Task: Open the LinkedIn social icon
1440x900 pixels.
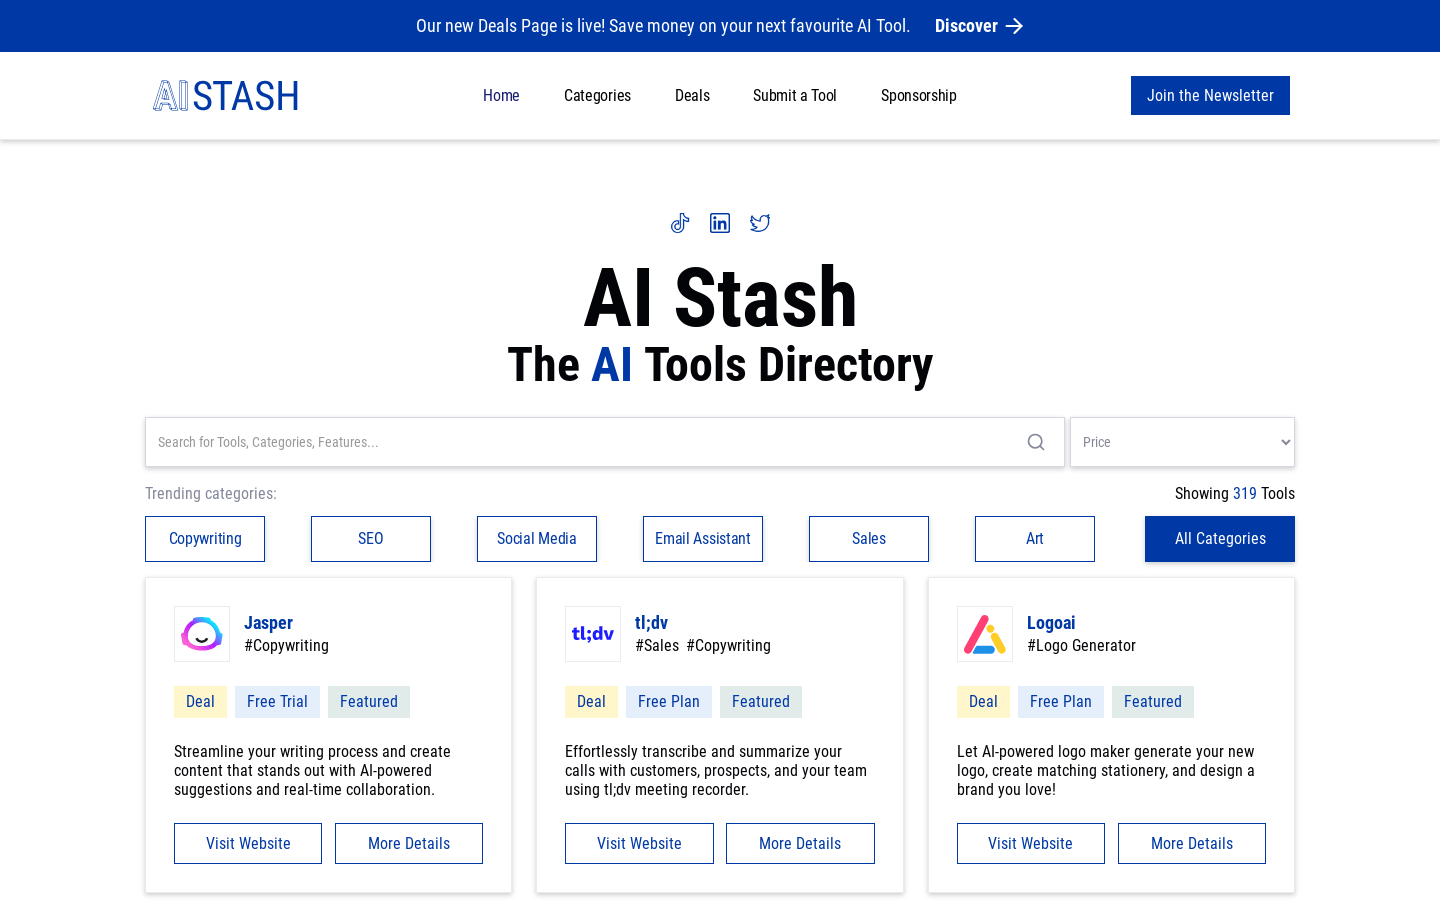Action: click(x=720, y=223)
